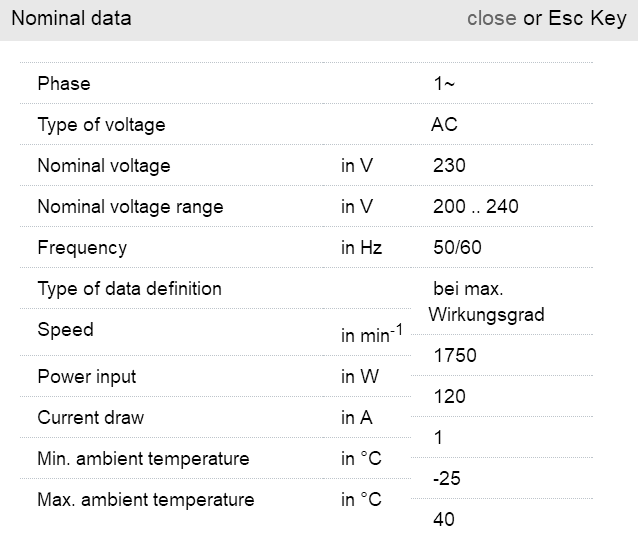Select the "Max. ambient temperature" label

pyautogui.click(x=146, y=500)
